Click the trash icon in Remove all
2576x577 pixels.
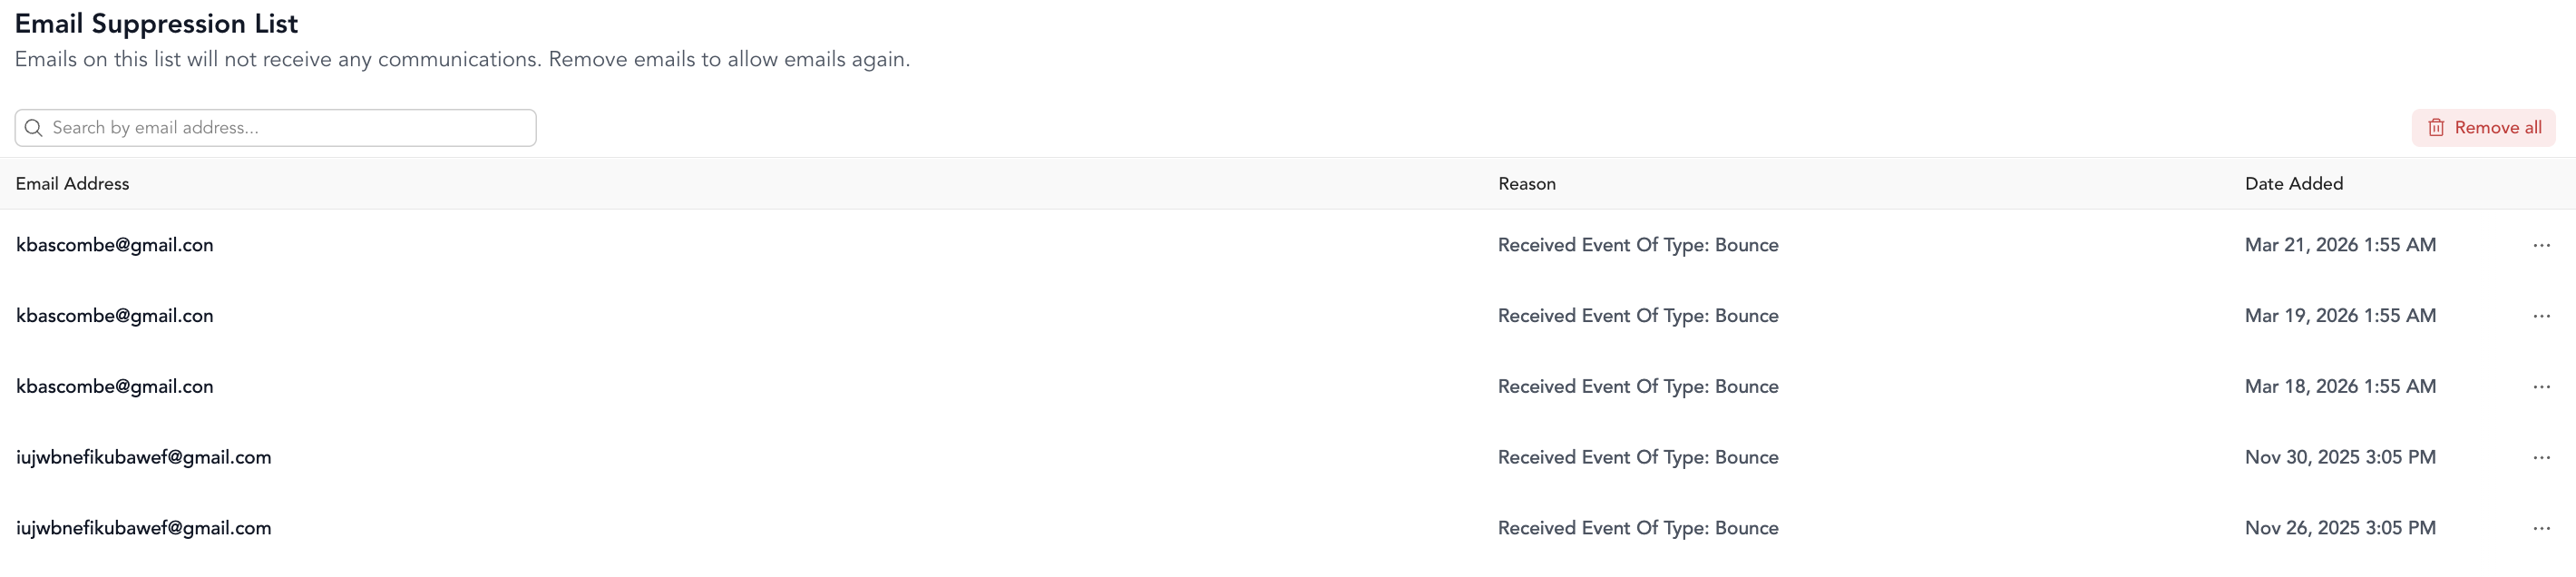pos(2436,128)
